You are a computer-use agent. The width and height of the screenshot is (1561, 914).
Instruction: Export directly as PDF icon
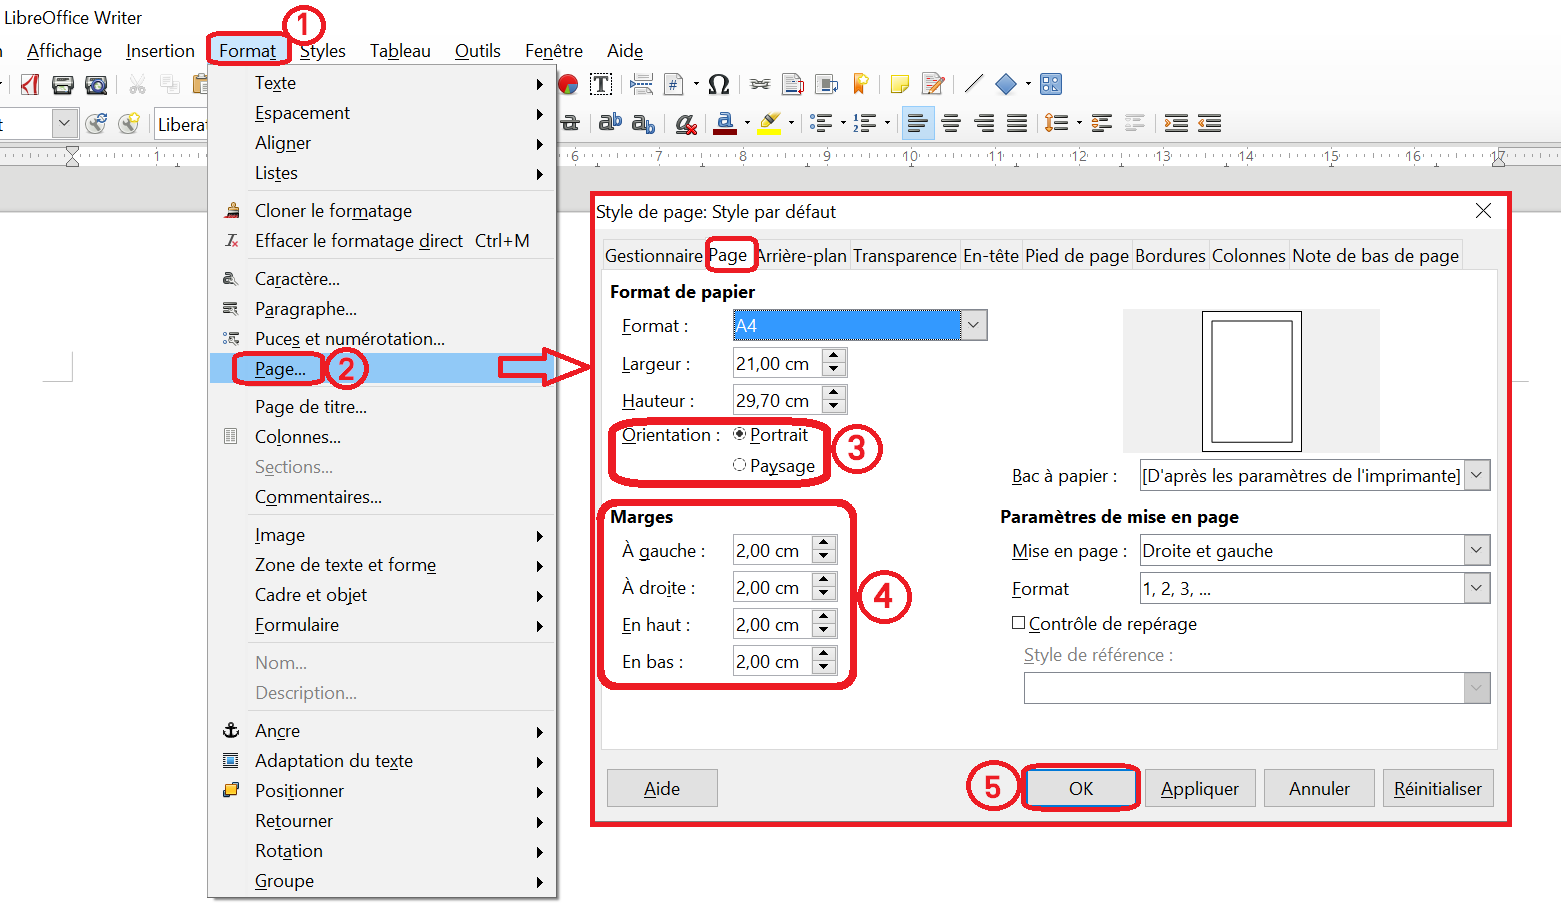[x=30, y=84]
